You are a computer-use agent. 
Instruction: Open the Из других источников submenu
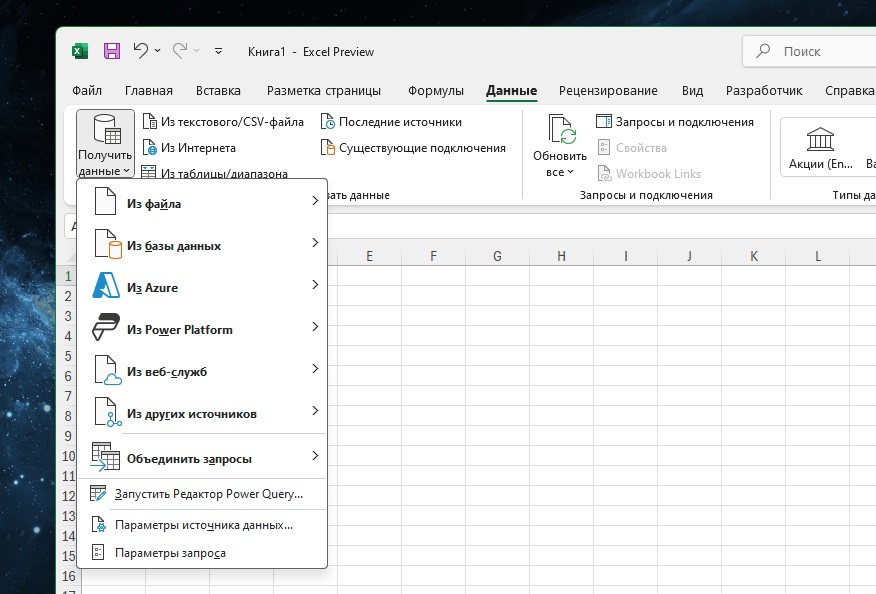point(202,411)
